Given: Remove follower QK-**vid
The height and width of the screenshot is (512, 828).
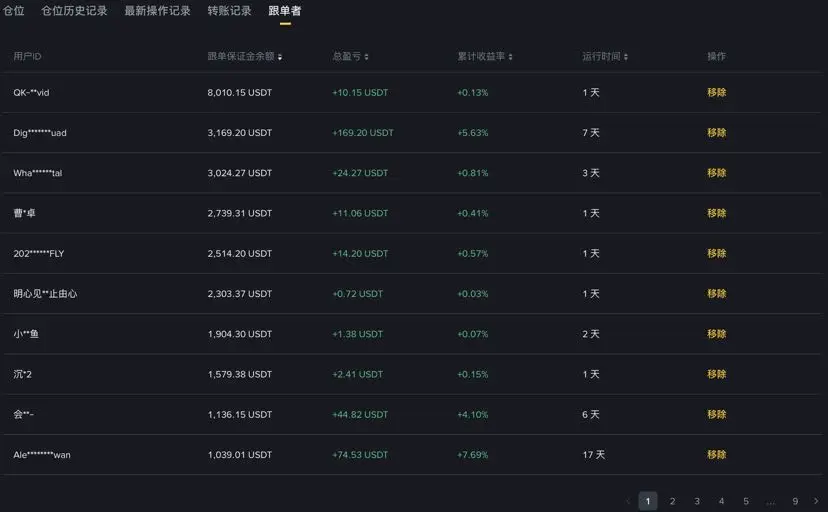Looking at the screenshot, I should (x=717, y=92).
